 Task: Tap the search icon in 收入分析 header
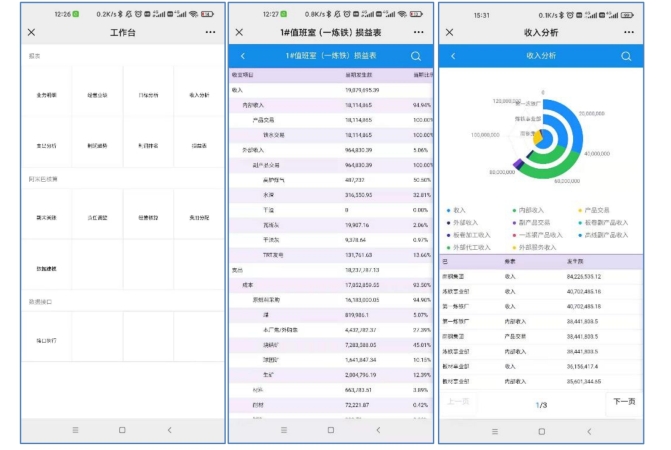click(626, 56)
